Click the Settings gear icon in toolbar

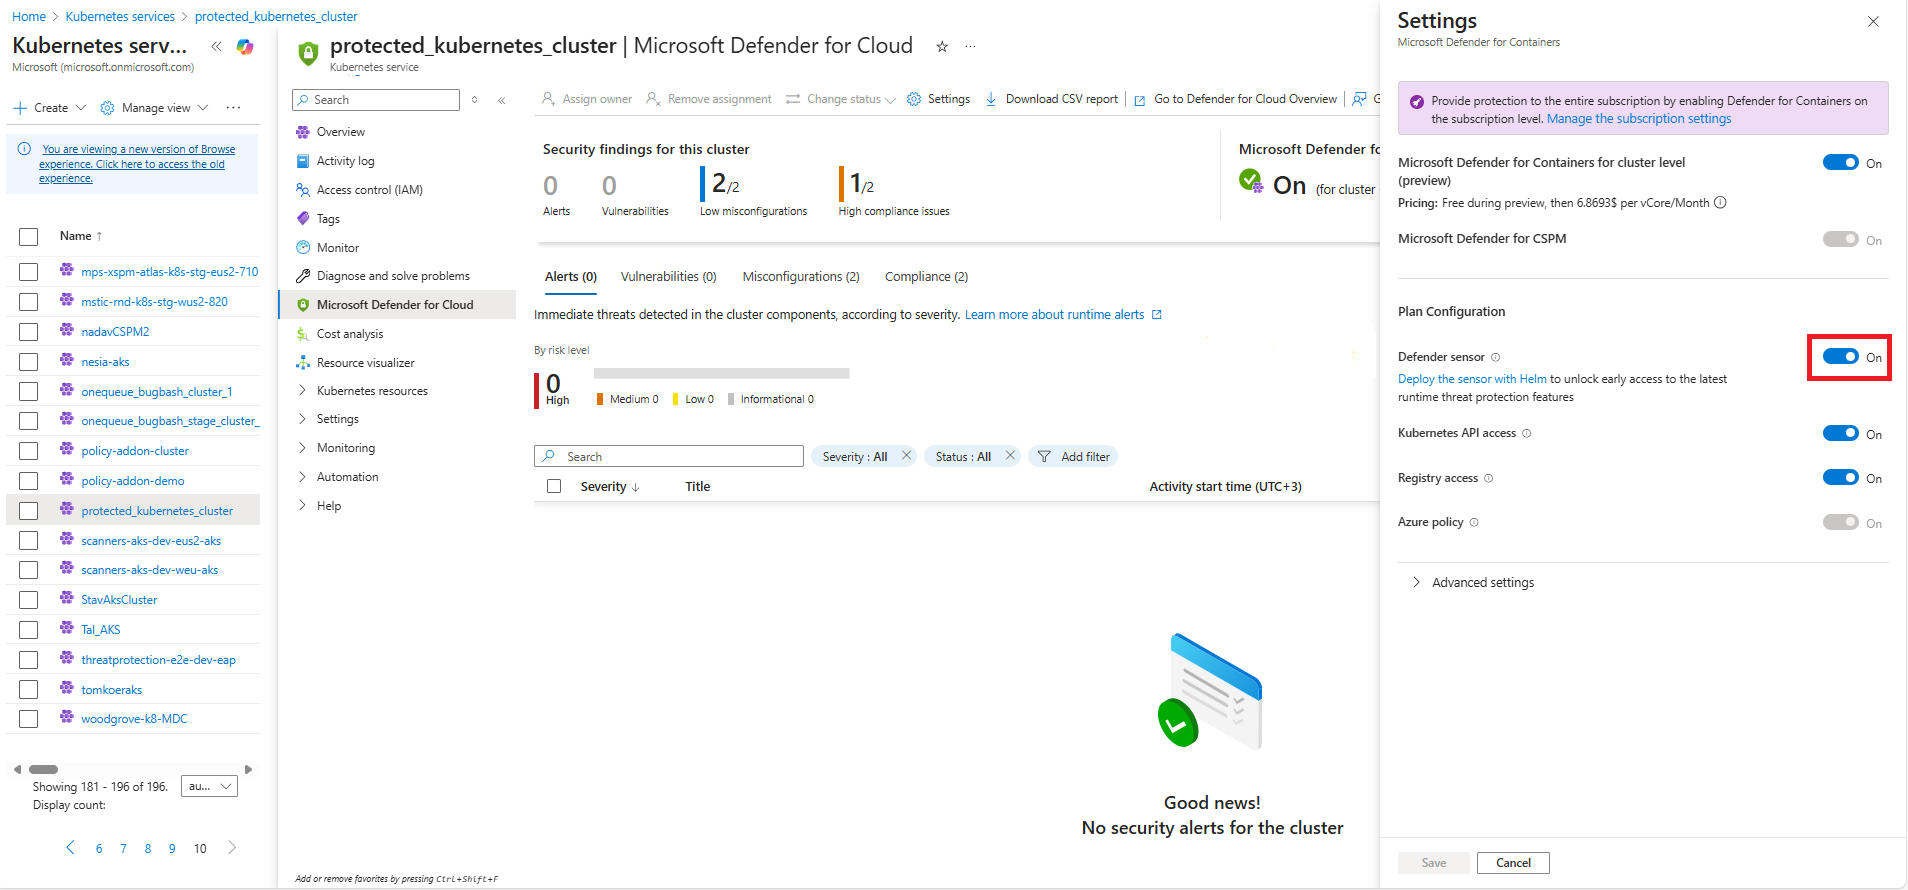pyautogui.click(x=914, y=99)
